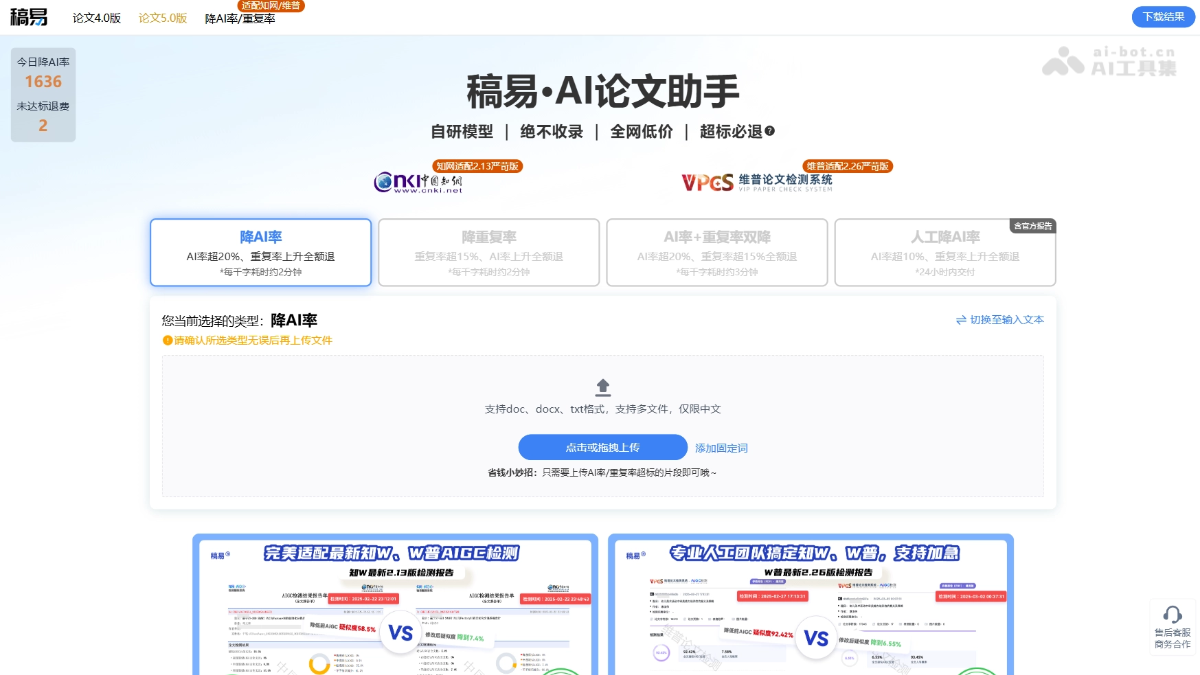This screenshot has height=675, width=1200.
Task: Select the AI率+重复率双降 option
Action: pos(716,252)
